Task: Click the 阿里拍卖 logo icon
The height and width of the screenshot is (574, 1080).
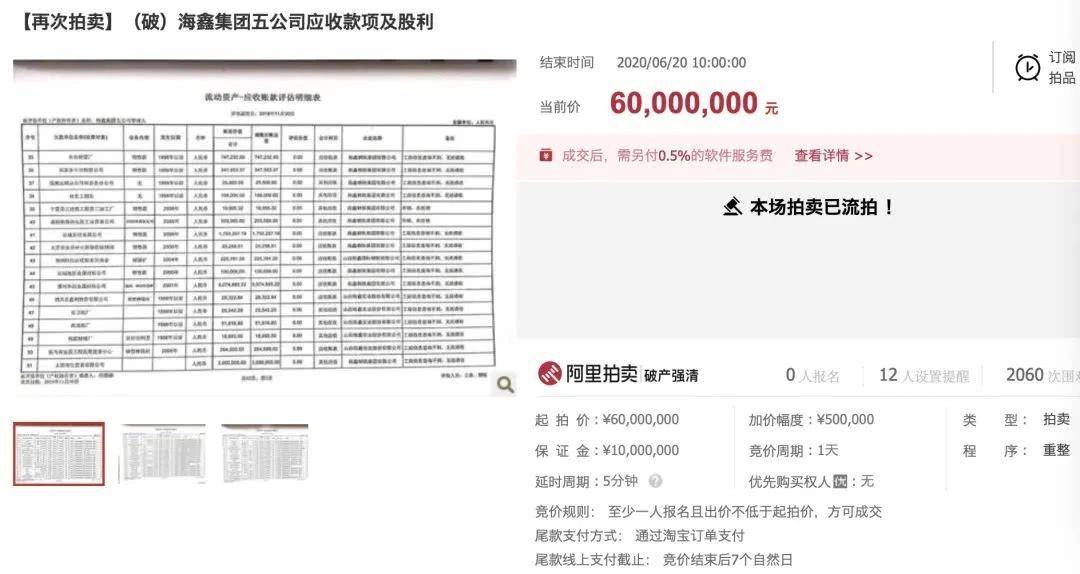Action: point(549,374)
